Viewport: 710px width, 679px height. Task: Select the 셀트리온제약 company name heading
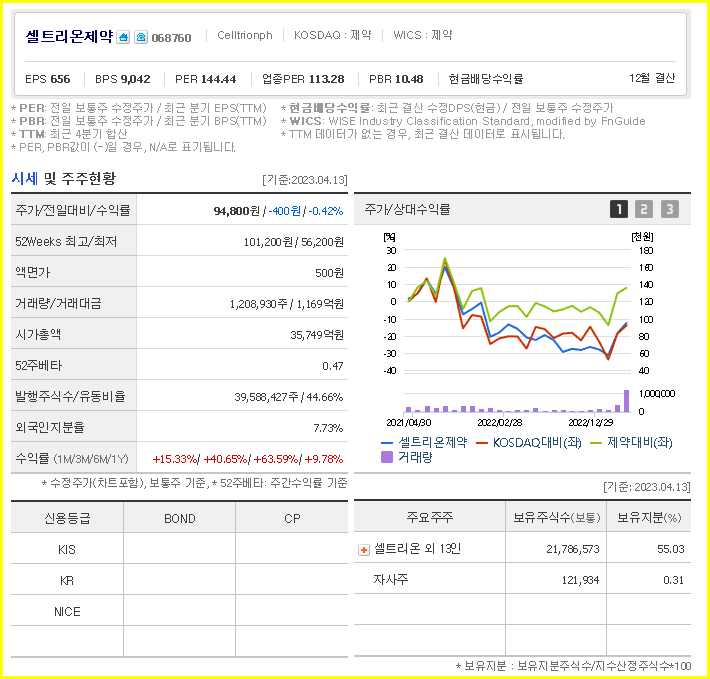pyautogui.click(x=69, y=36)
